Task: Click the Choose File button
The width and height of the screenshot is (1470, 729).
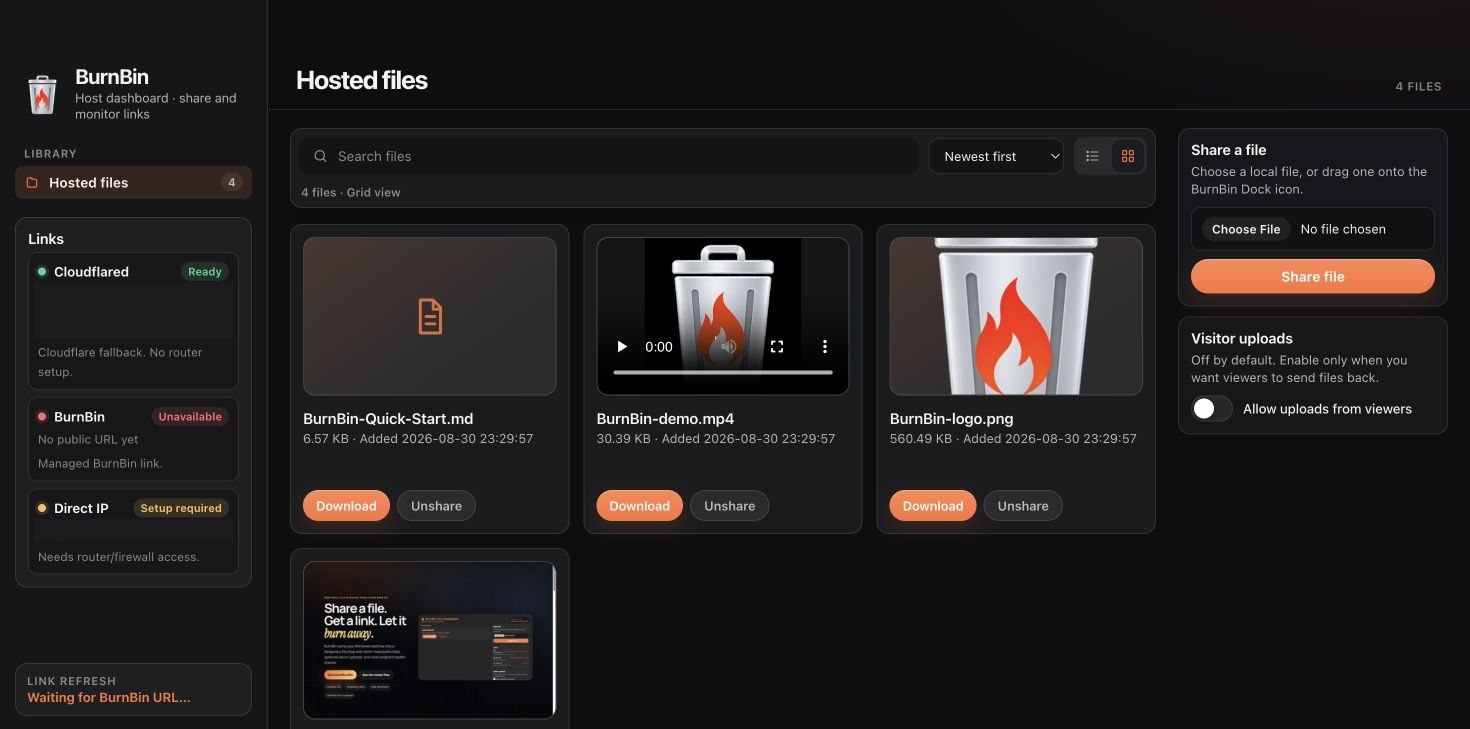Action: tap(1246, 229)
